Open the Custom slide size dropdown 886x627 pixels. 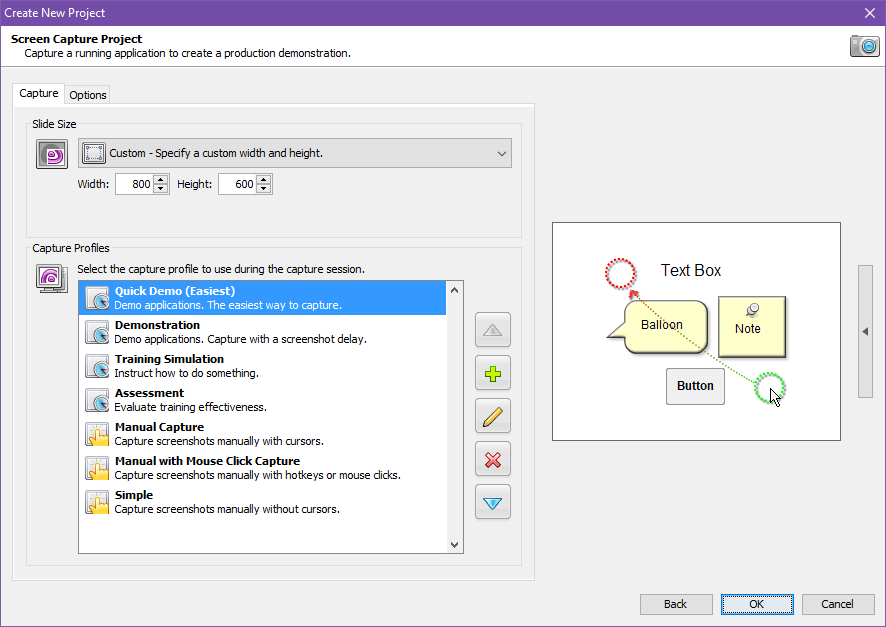pyautogui.click(x=295, y=153)
